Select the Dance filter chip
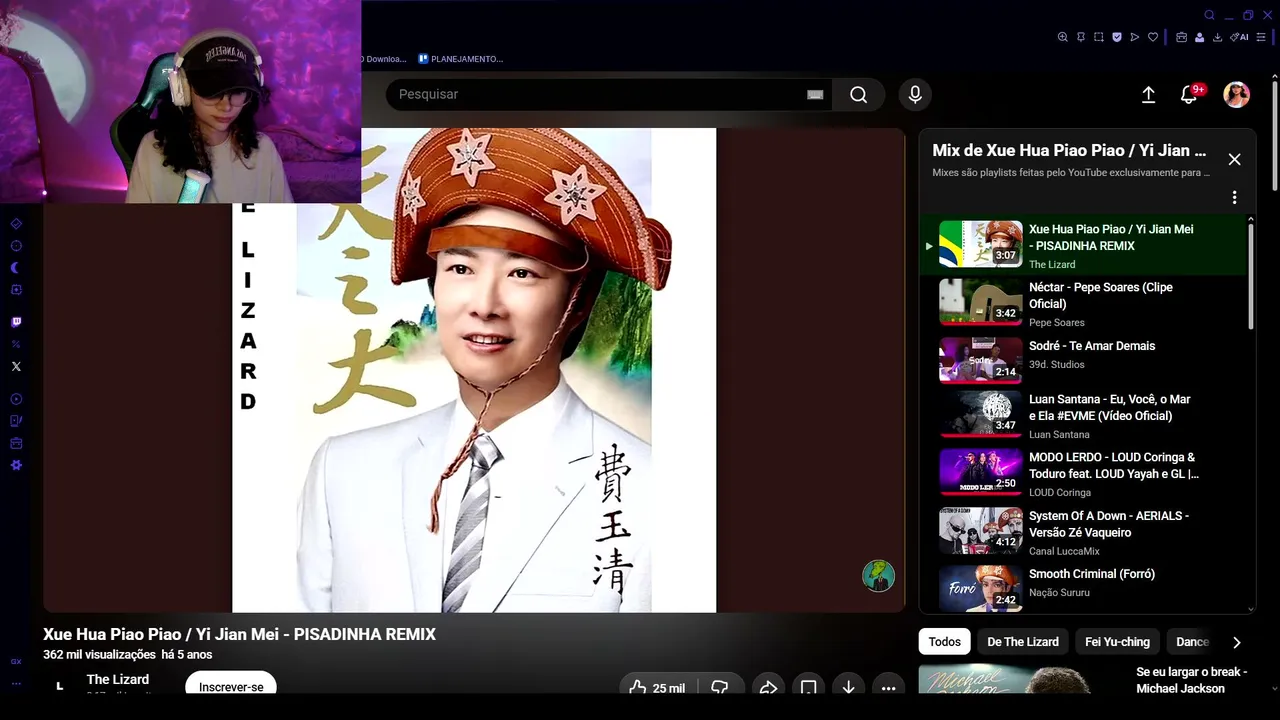 [x=1192, y=642]
